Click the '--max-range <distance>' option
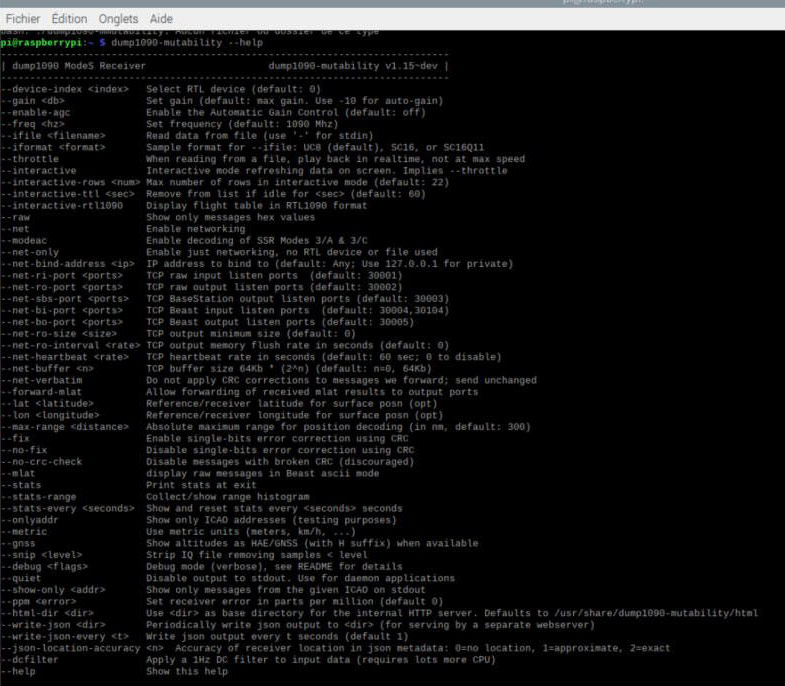 click(x=65, y=427)
